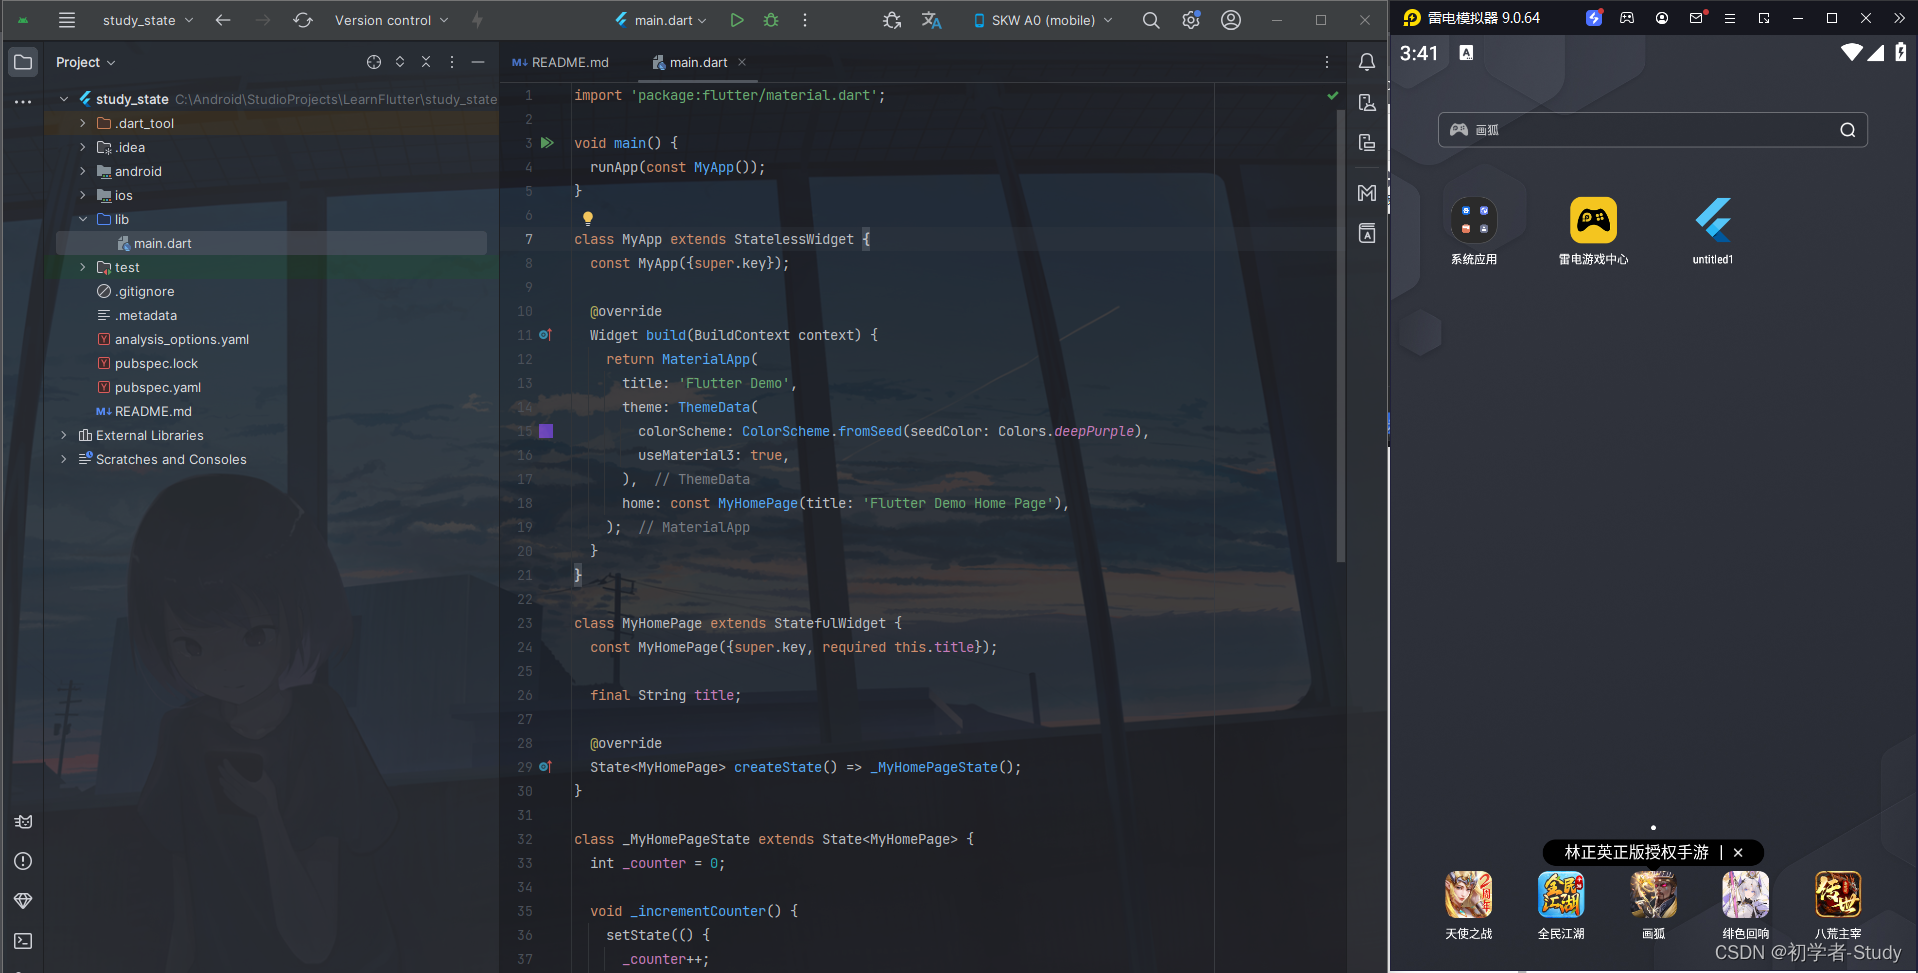Dismiss the 林正英正版授权手游 banner
1918x973 pixels.
(x=1738, y=853)
